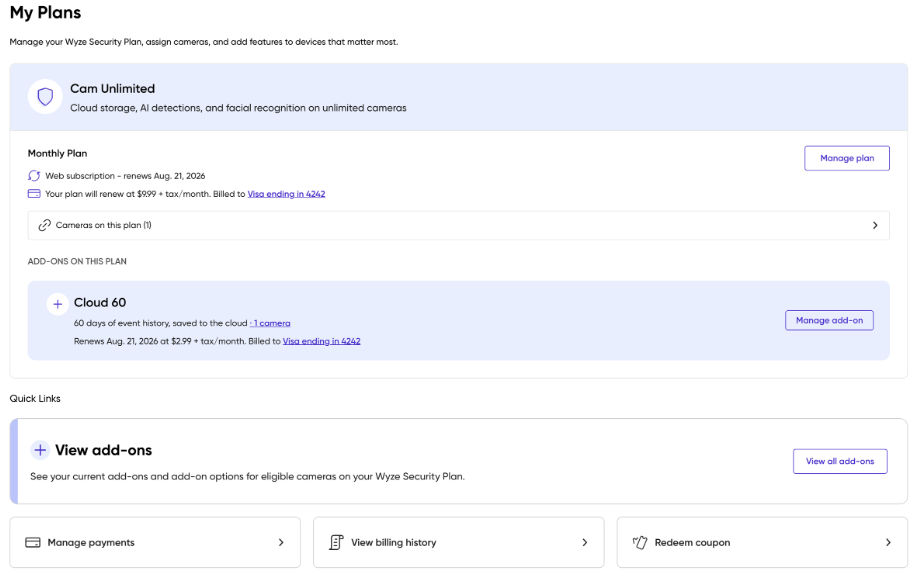The image size is (915, 575).
Task: Click the credit card icon beside plan renewal price
Action: coord(34,194)
